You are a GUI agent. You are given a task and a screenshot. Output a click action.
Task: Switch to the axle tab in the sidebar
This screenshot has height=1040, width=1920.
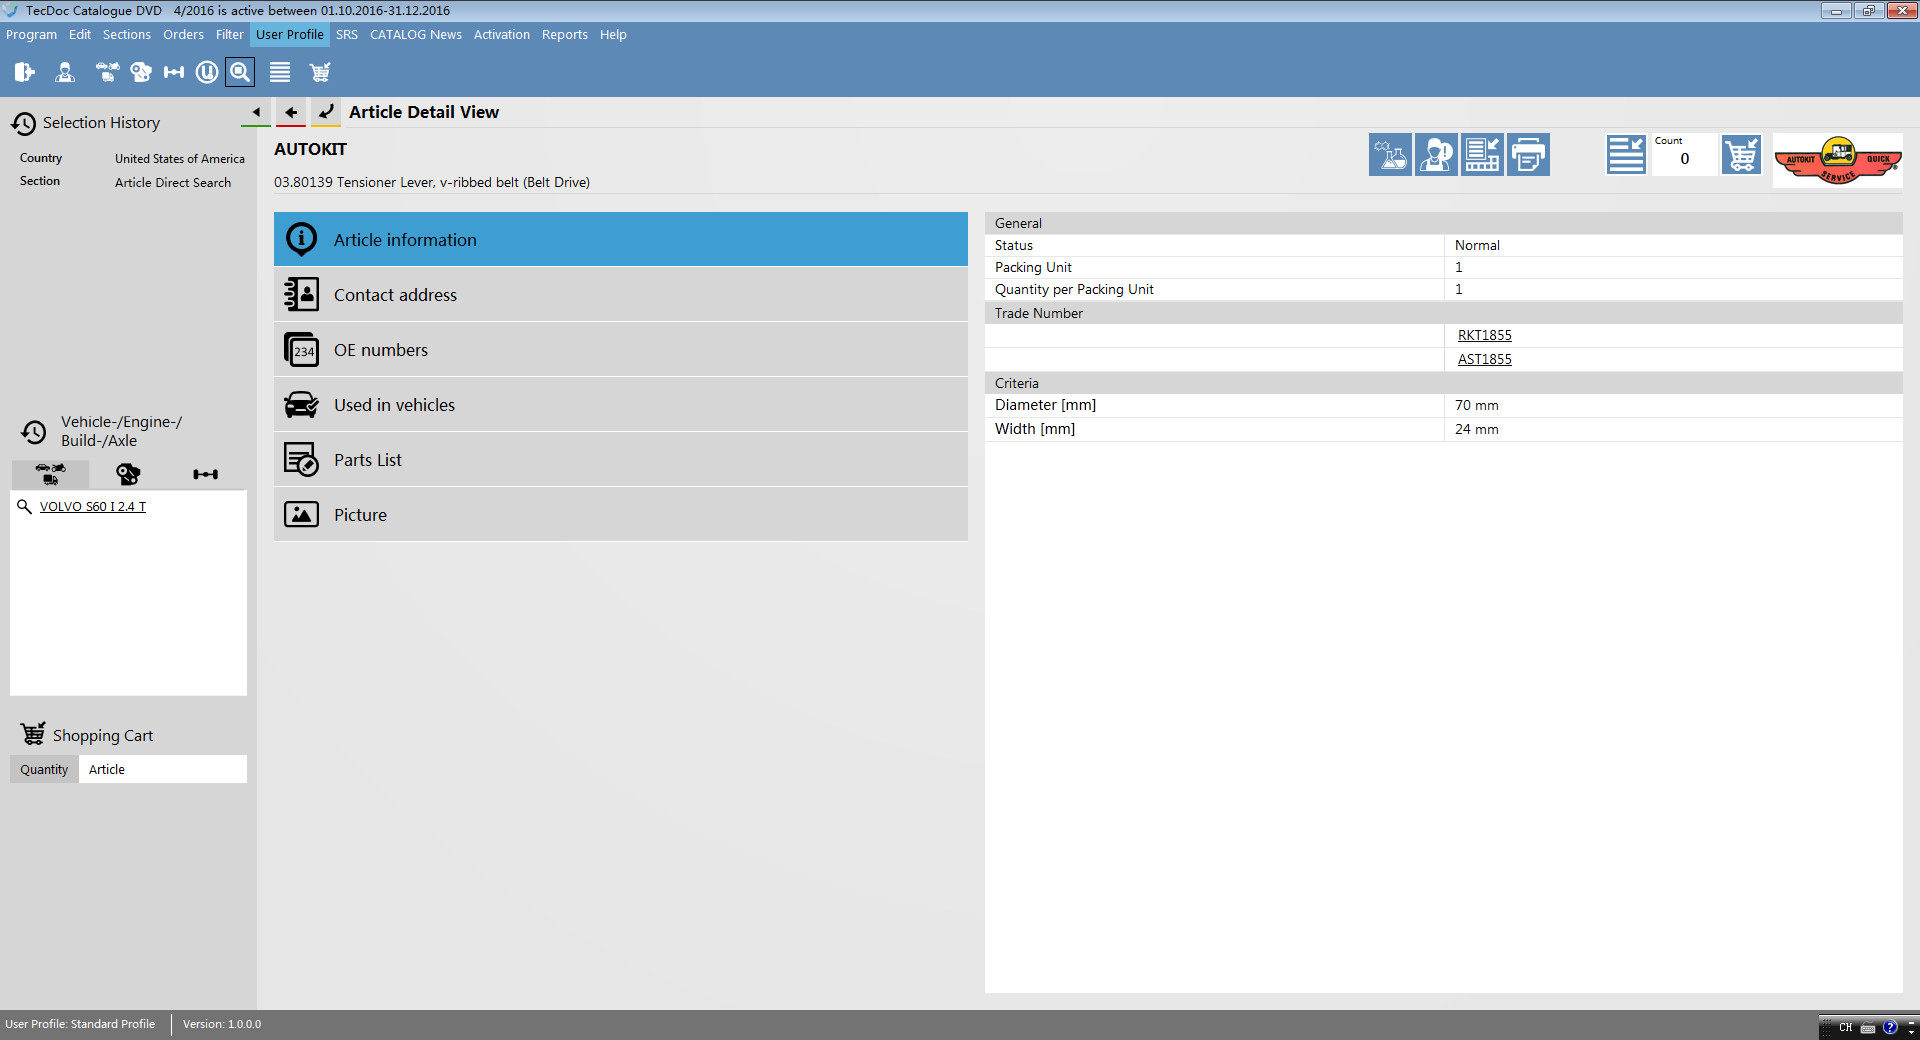(206, 474)
